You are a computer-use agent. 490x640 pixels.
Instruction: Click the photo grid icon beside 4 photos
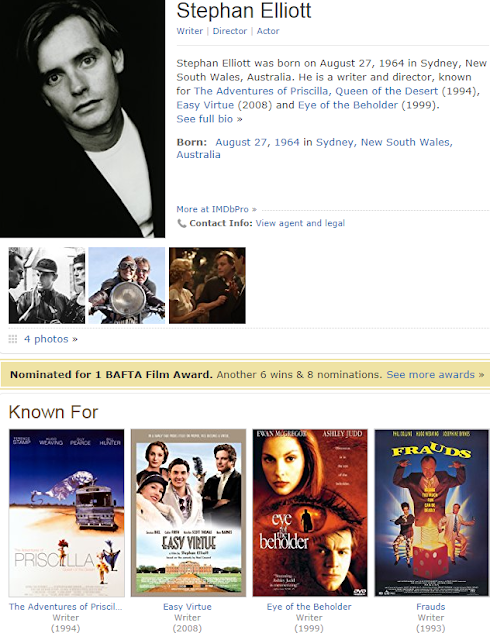[13, 339]
